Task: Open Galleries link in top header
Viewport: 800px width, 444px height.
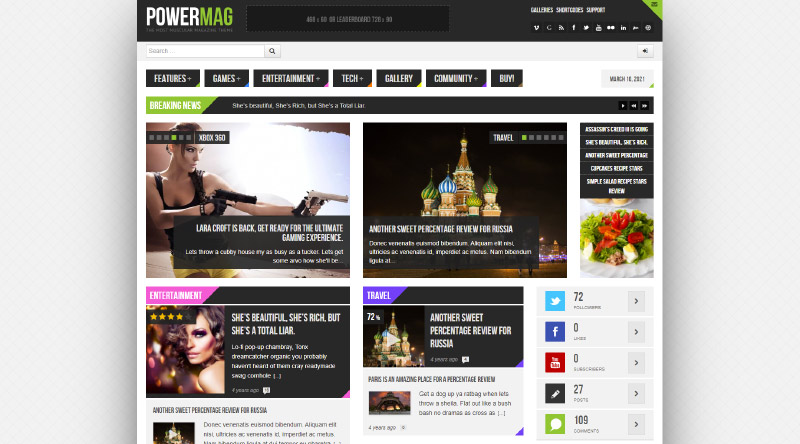Action: (x=541, y=10)
